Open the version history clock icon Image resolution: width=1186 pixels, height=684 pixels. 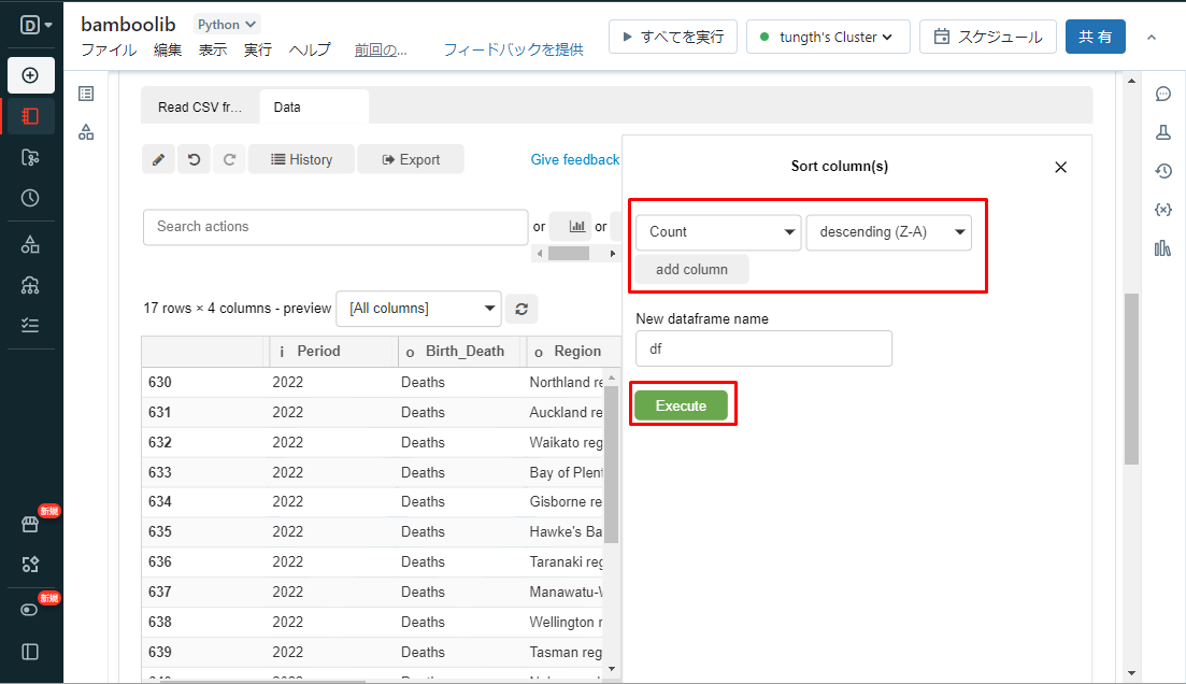click(1163, 171)
